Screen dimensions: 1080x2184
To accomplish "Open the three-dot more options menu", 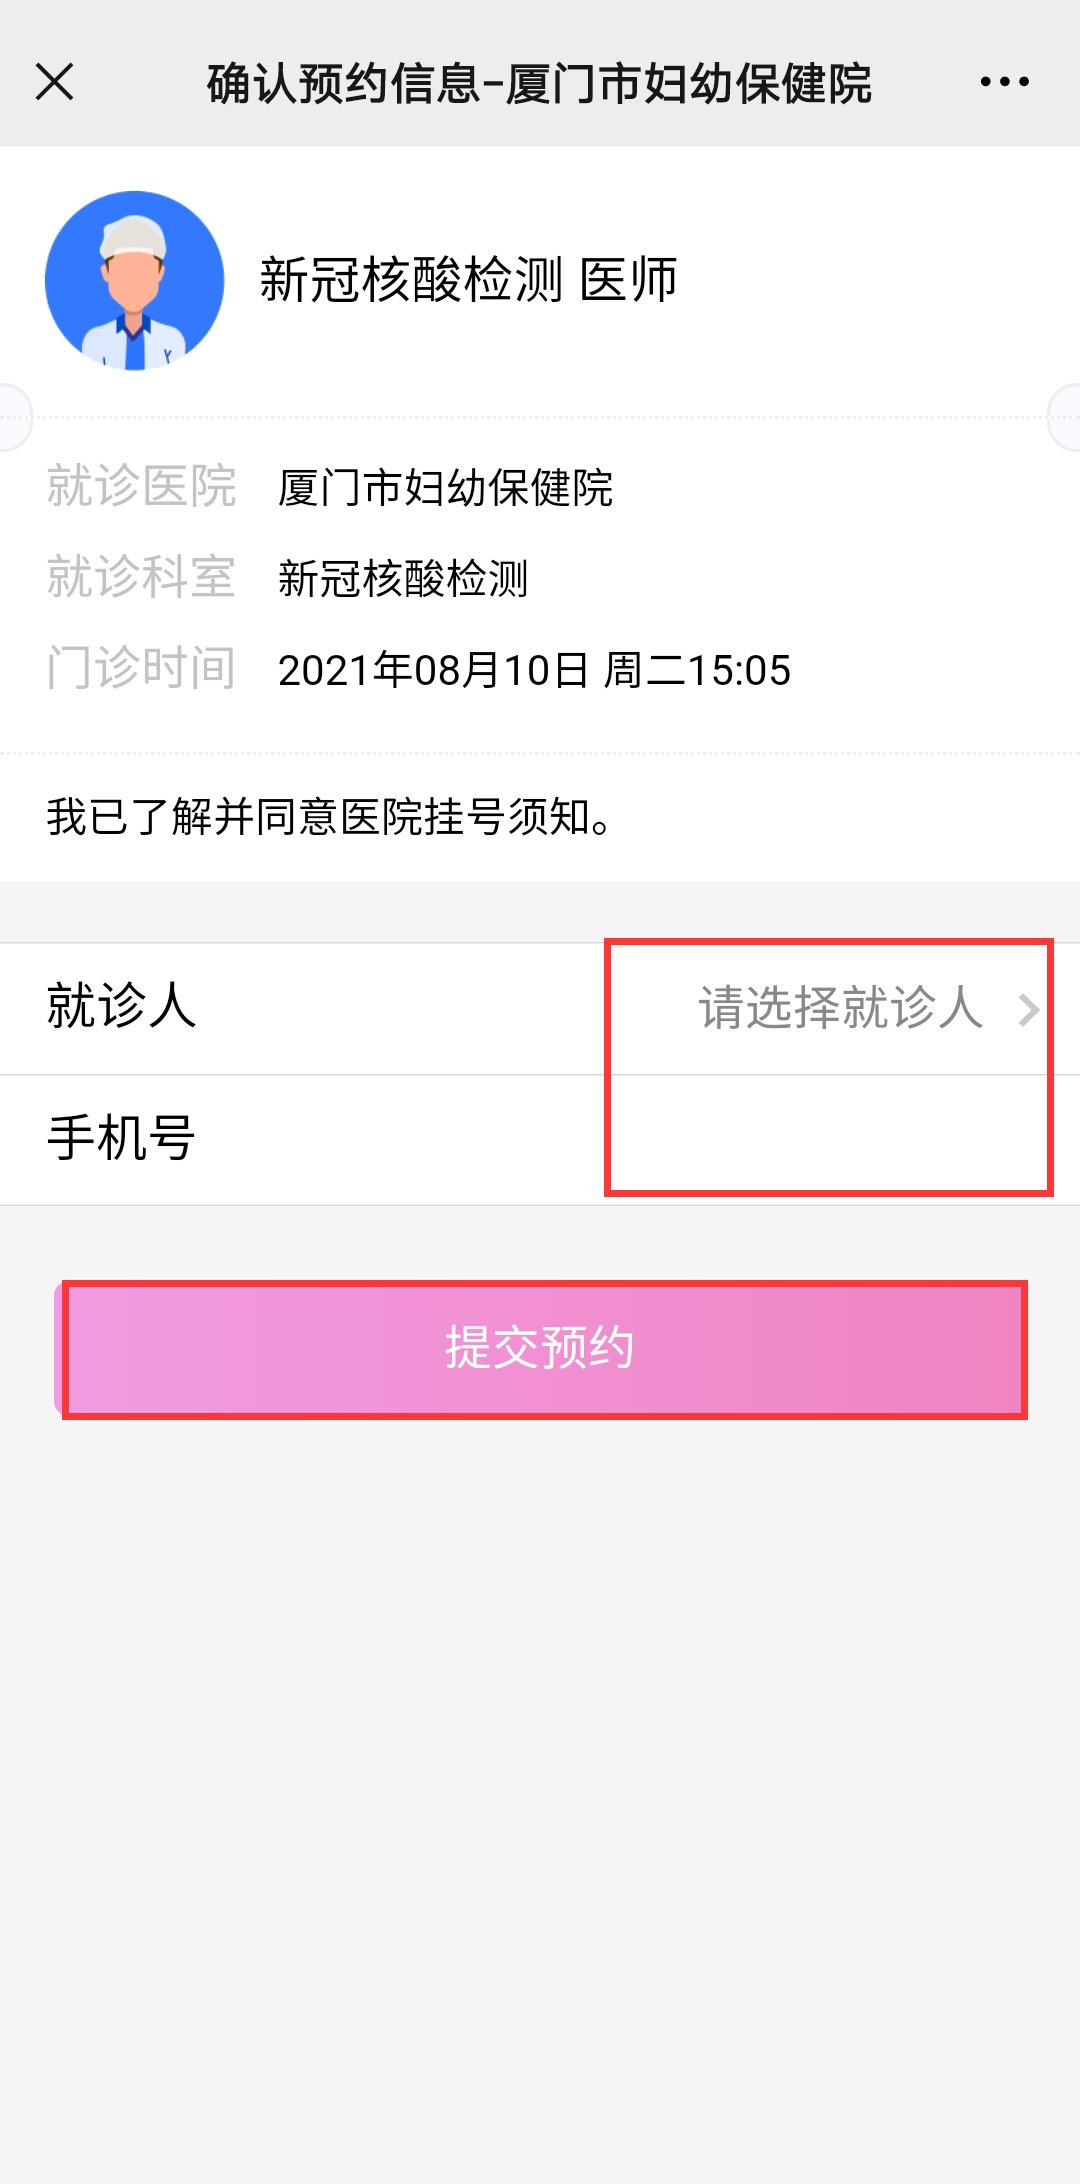I will click(x=1004, y=82).
